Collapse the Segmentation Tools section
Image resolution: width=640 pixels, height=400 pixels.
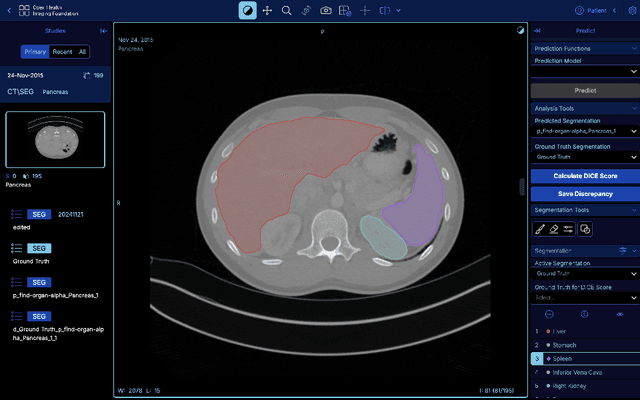coord(634,210)
